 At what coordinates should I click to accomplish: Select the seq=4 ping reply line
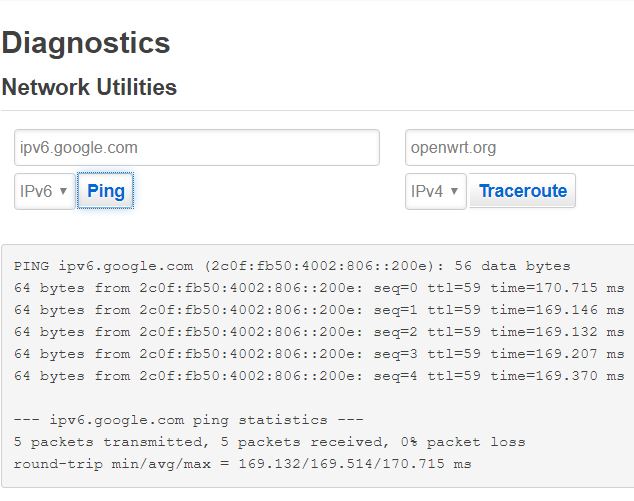coord(319,376)
